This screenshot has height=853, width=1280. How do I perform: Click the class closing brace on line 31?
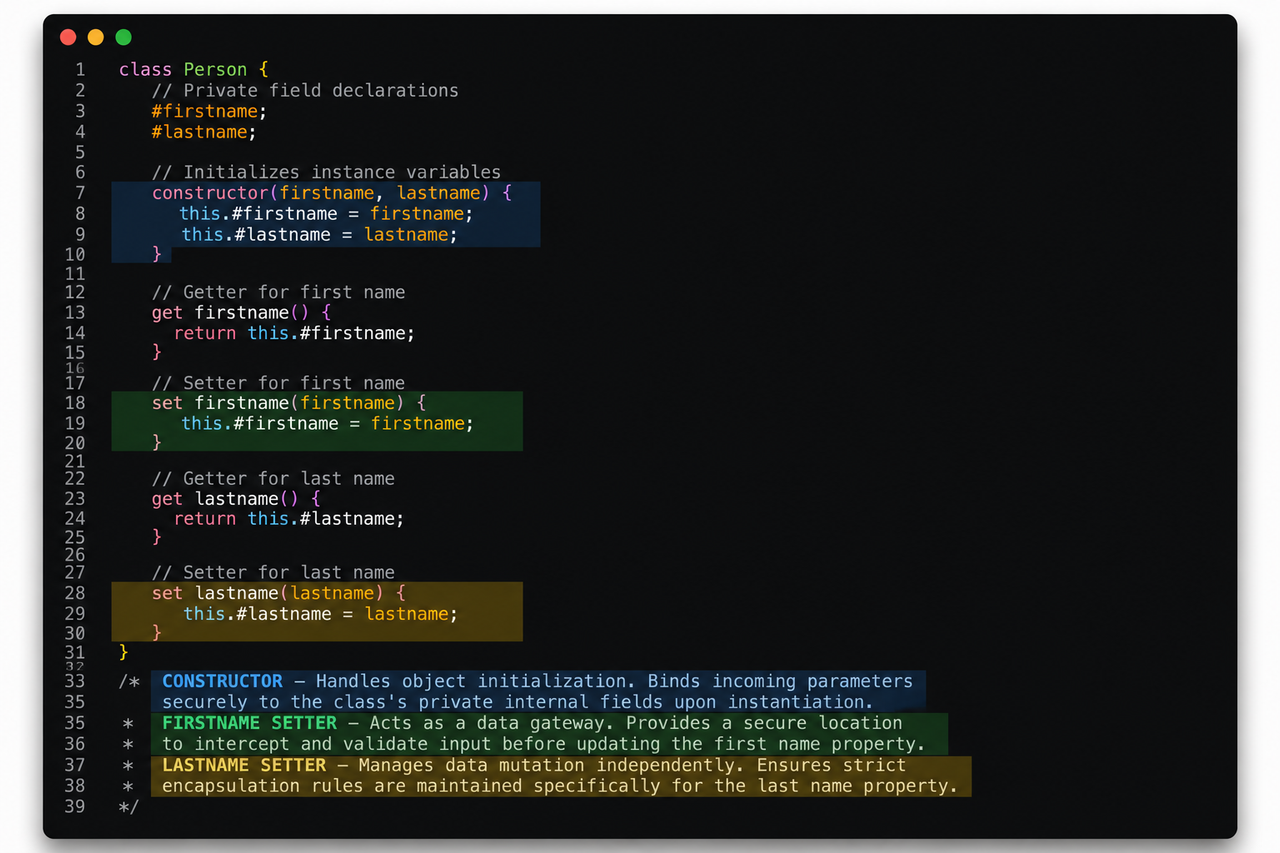point(124,652)
